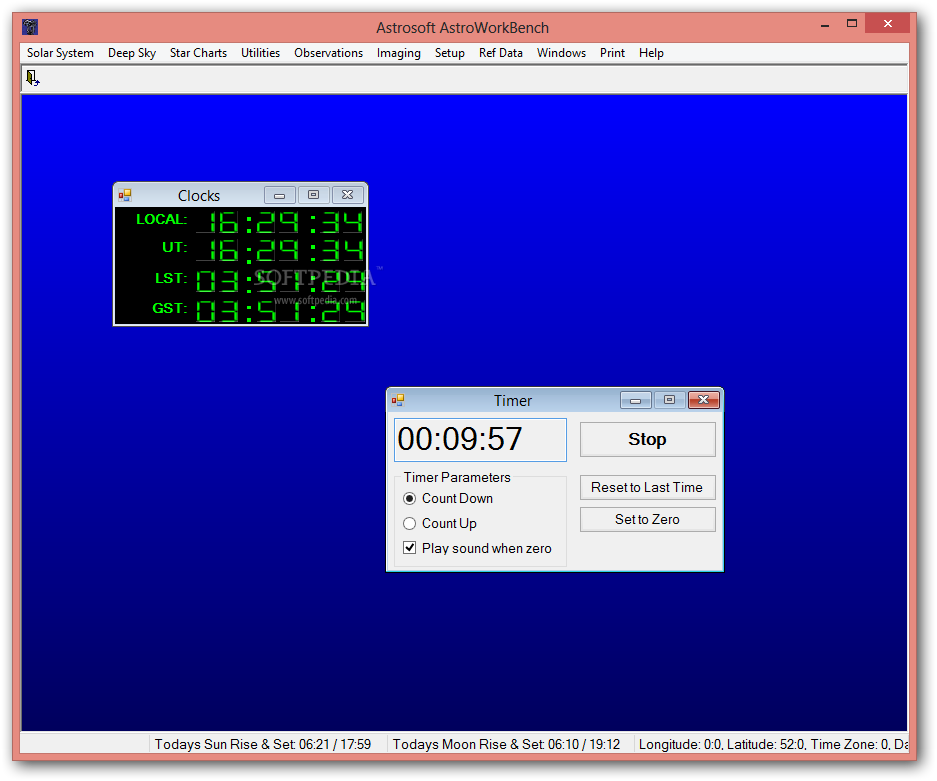Minimize the Clocks window
The width and height of the screenshot is (937, 781).
tap(279, 195)
